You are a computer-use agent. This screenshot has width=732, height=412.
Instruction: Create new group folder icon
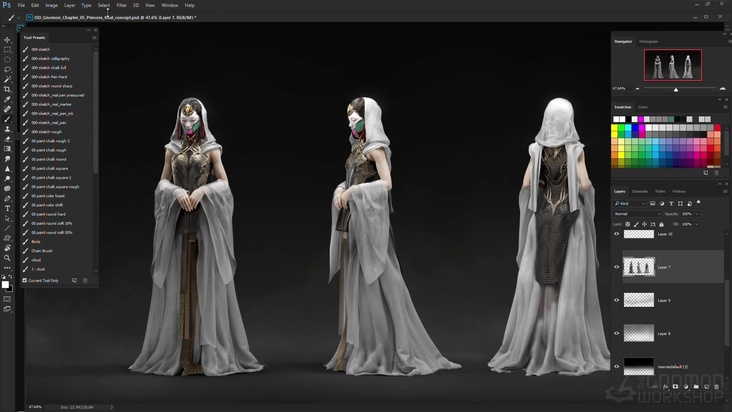(x=696, y=387)
